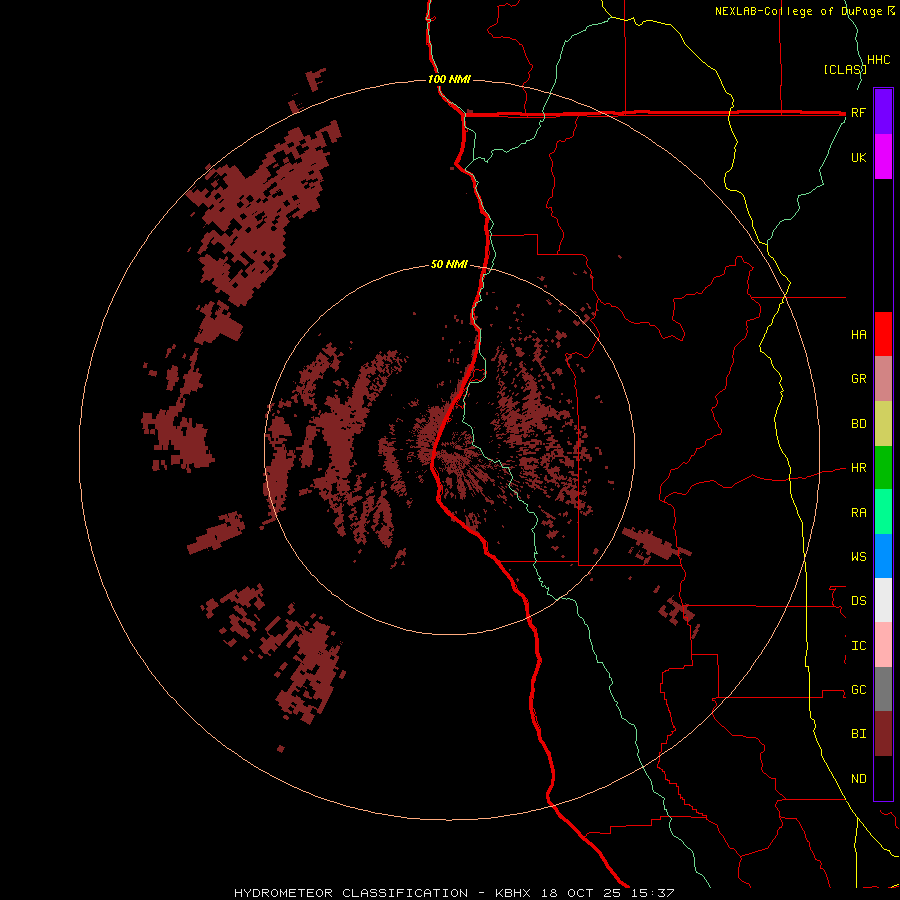Viewport: 900px width, 900px height.
Task: Click the GC legend label
Action: (x=859, y=690)
